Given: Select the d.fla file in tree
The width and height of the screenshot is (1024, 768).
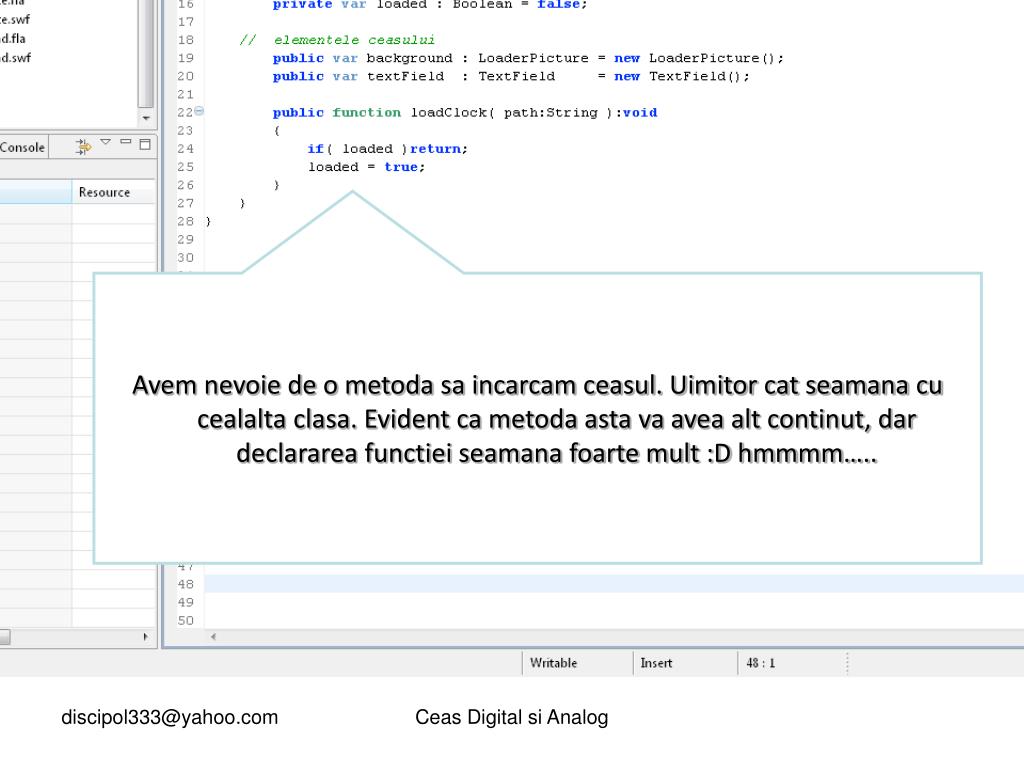Looking at the screenshot, I should pyautogui.click(x=12, y=39).
